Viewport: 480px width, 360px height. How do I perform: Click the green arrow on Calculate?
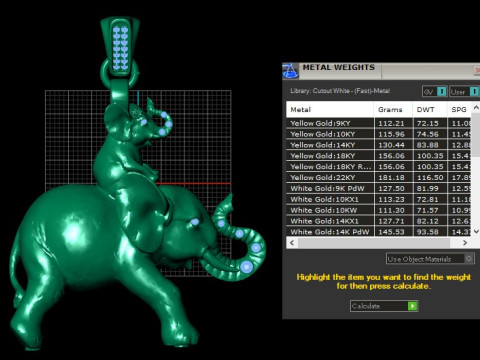click(412, 306)
